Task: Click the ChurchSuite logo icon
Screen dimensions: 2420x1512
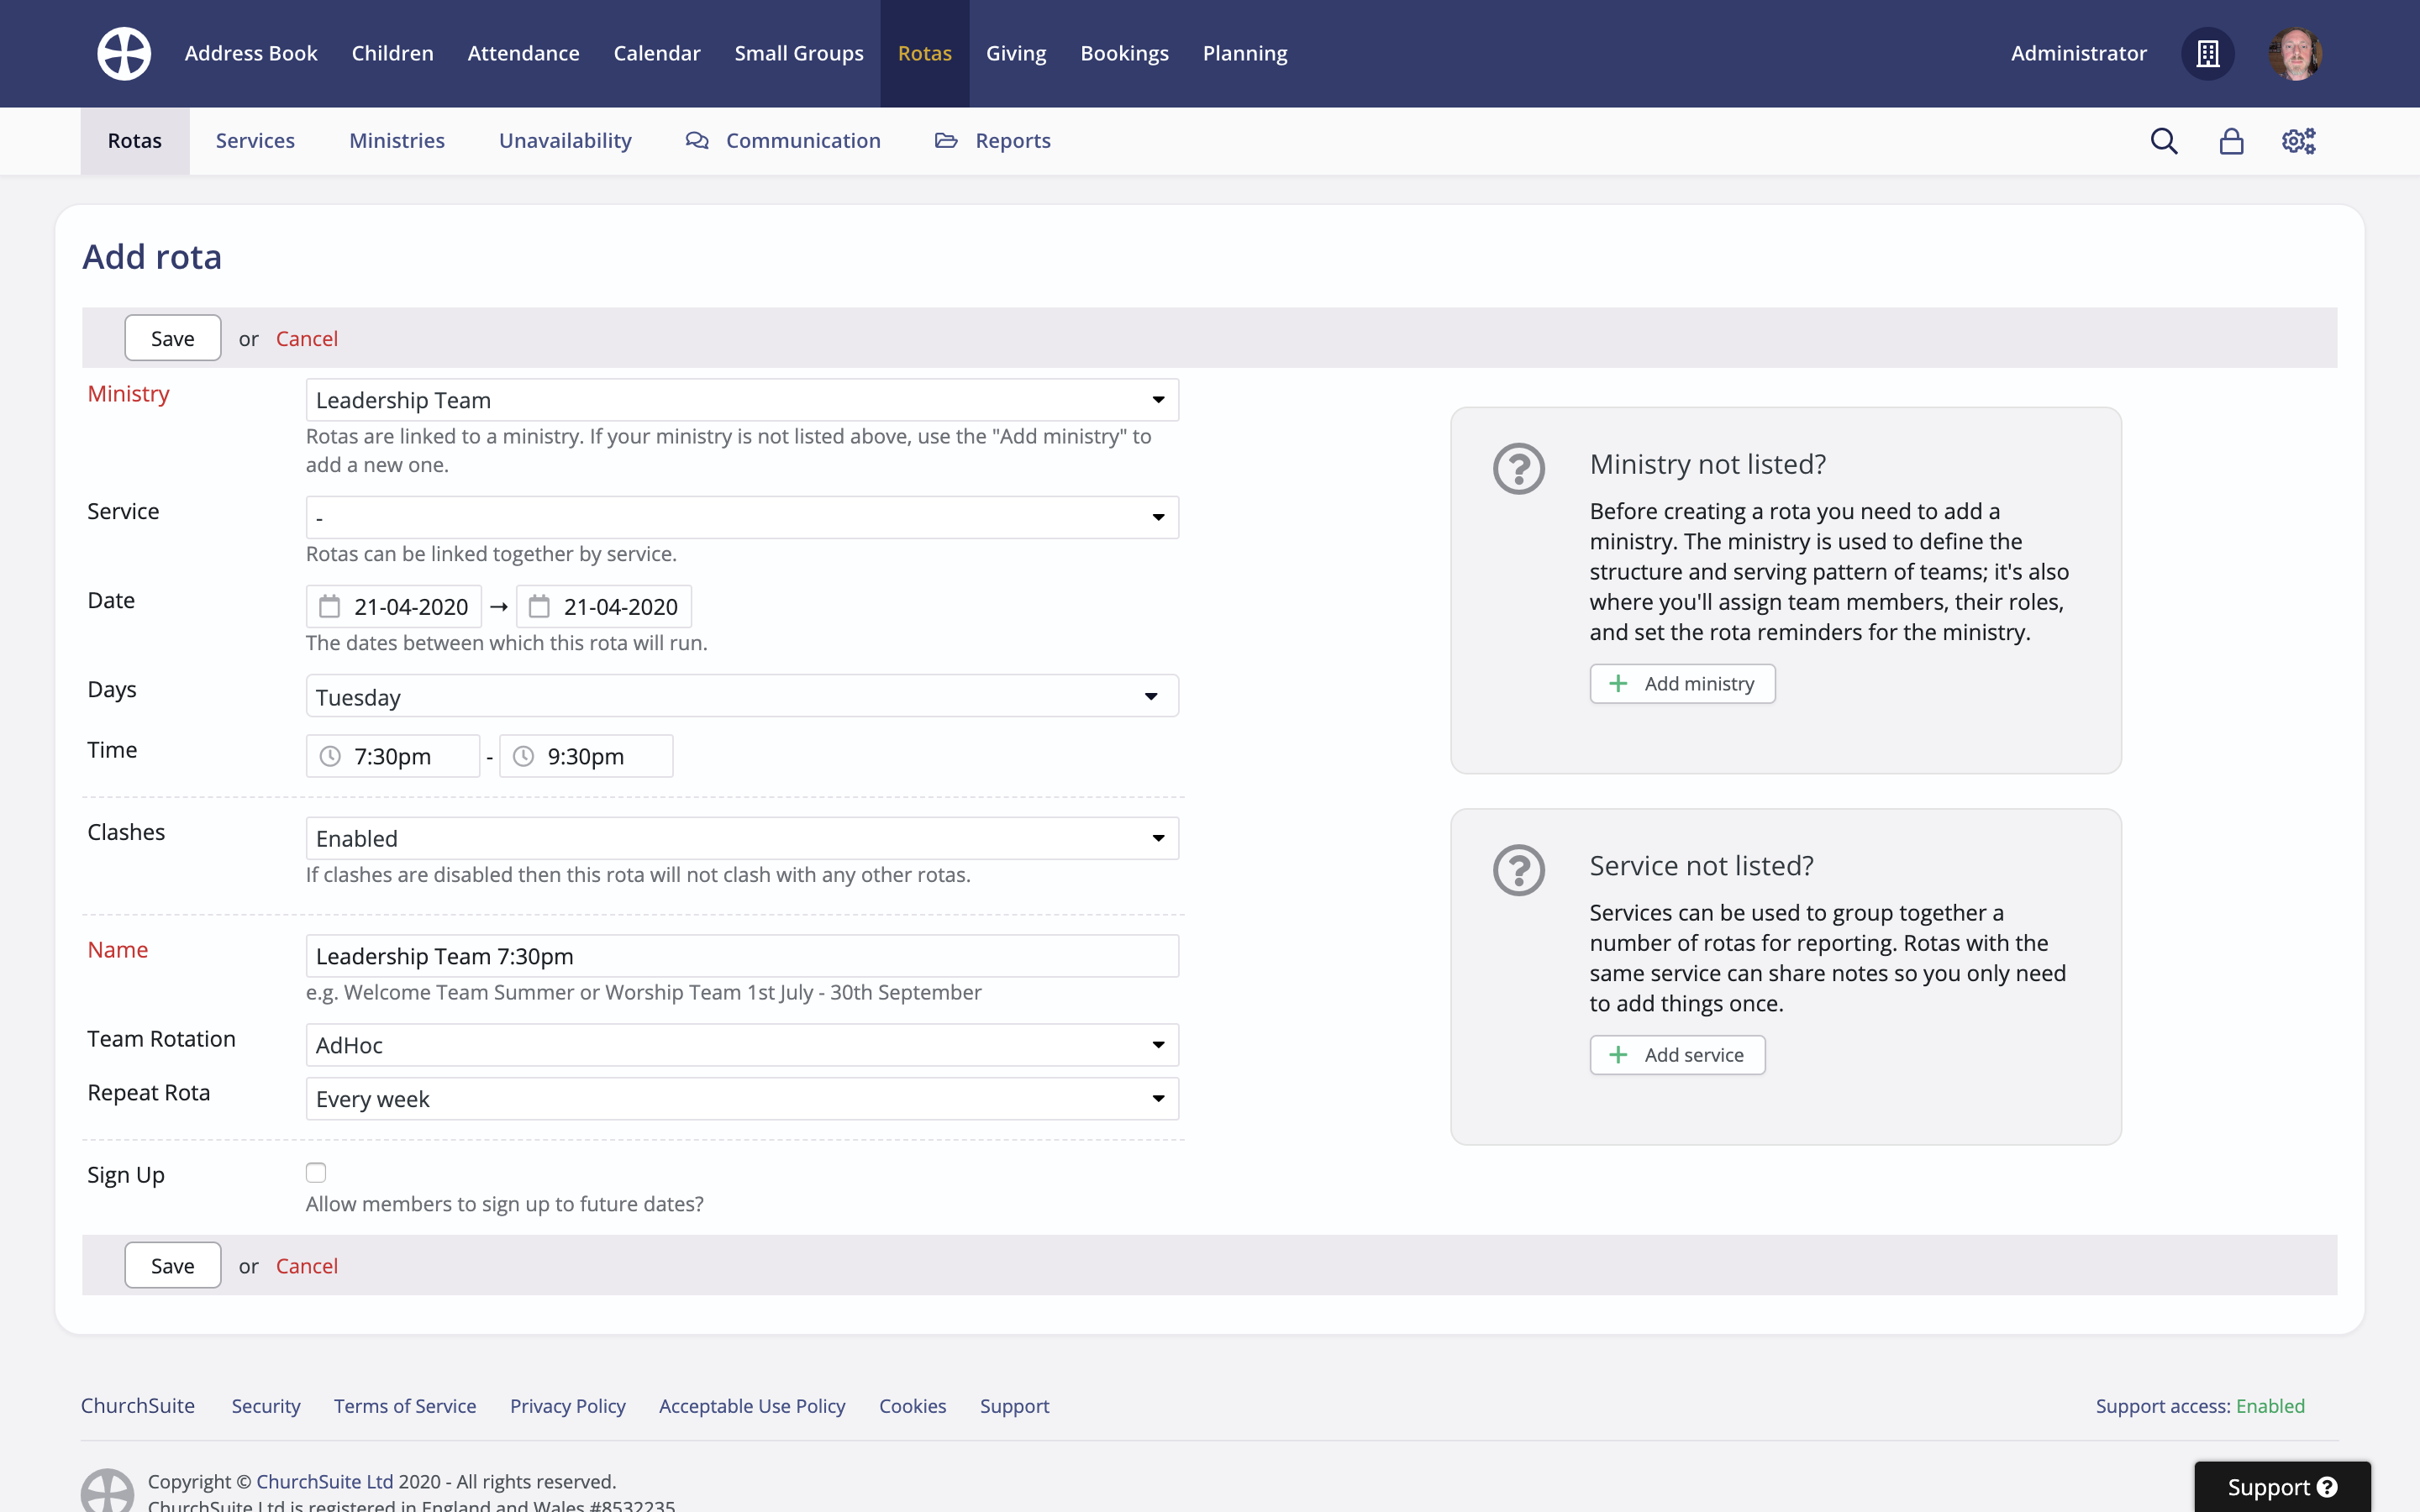Action: coord(124,53)
